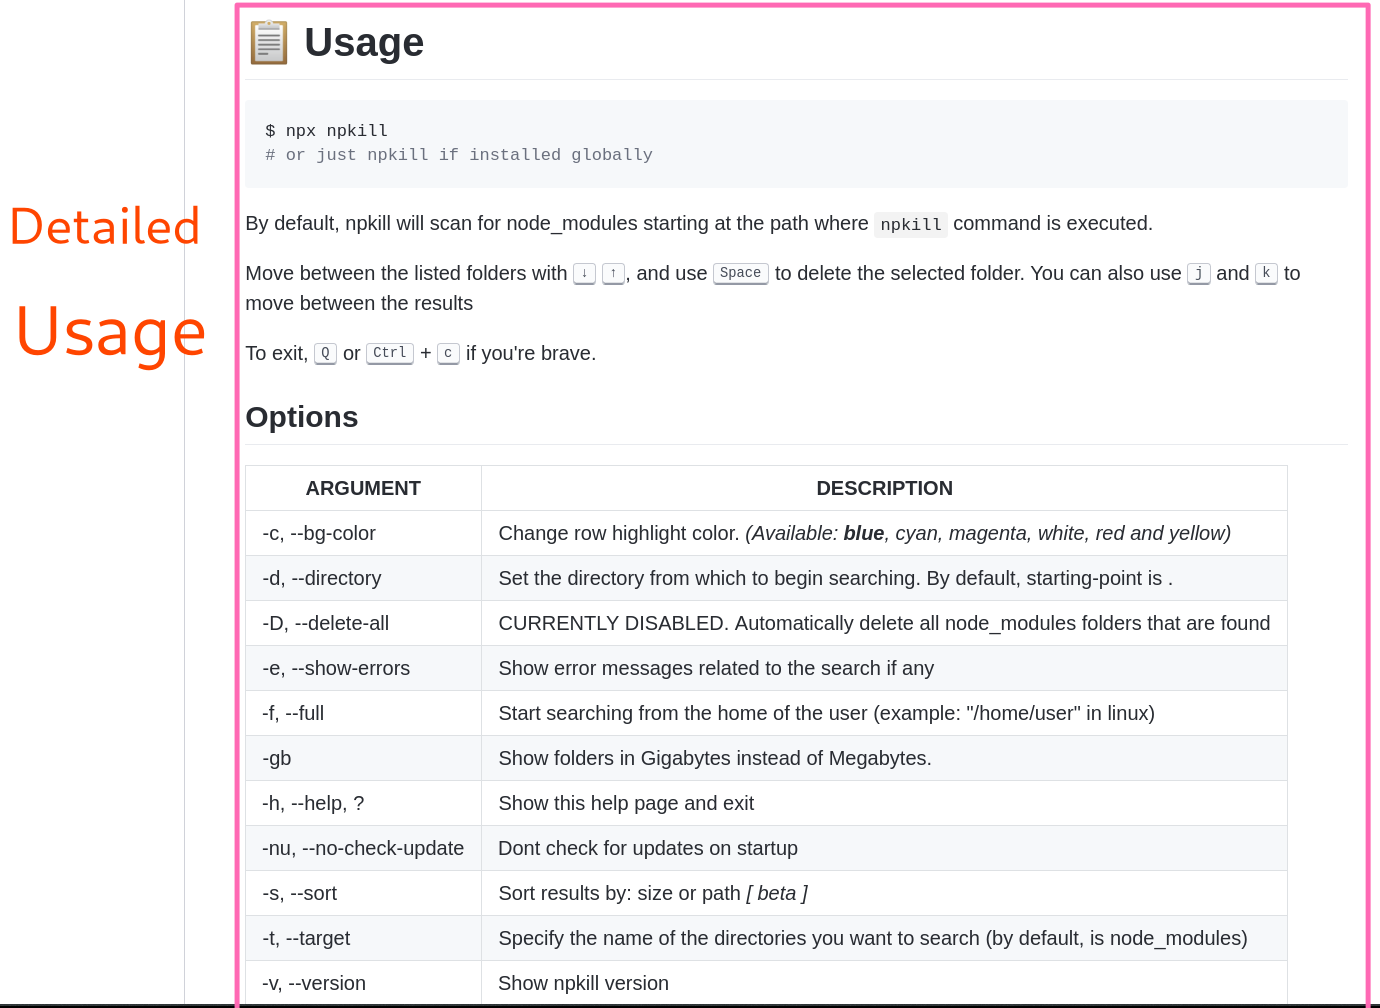Viewport: 1380px width, 1008px height.
Task: Click the '-D, --delete-all' argument cell
Action: [363, 623]
